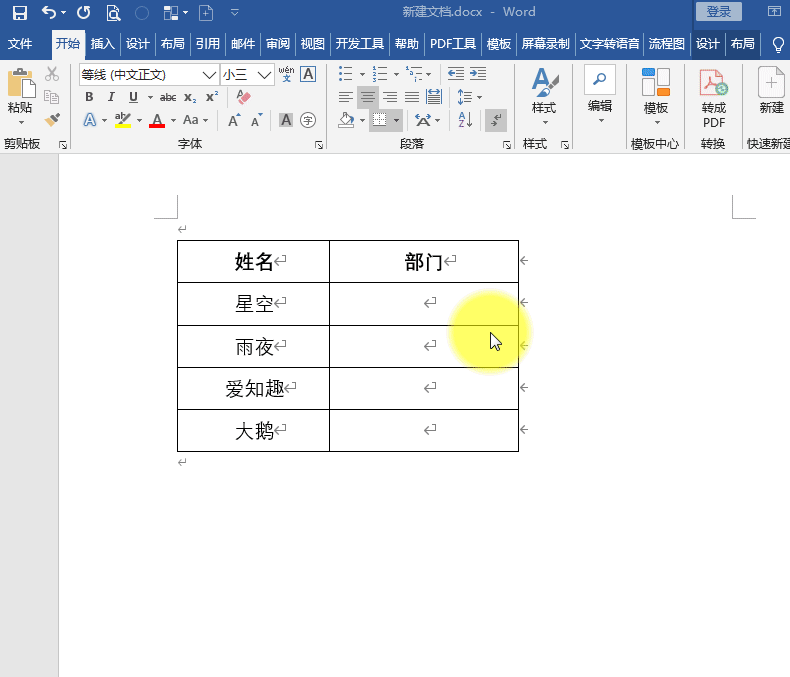Screen dimensions: 790x677
Task: Click the Cut scissors icon
Action: point(52,74)
